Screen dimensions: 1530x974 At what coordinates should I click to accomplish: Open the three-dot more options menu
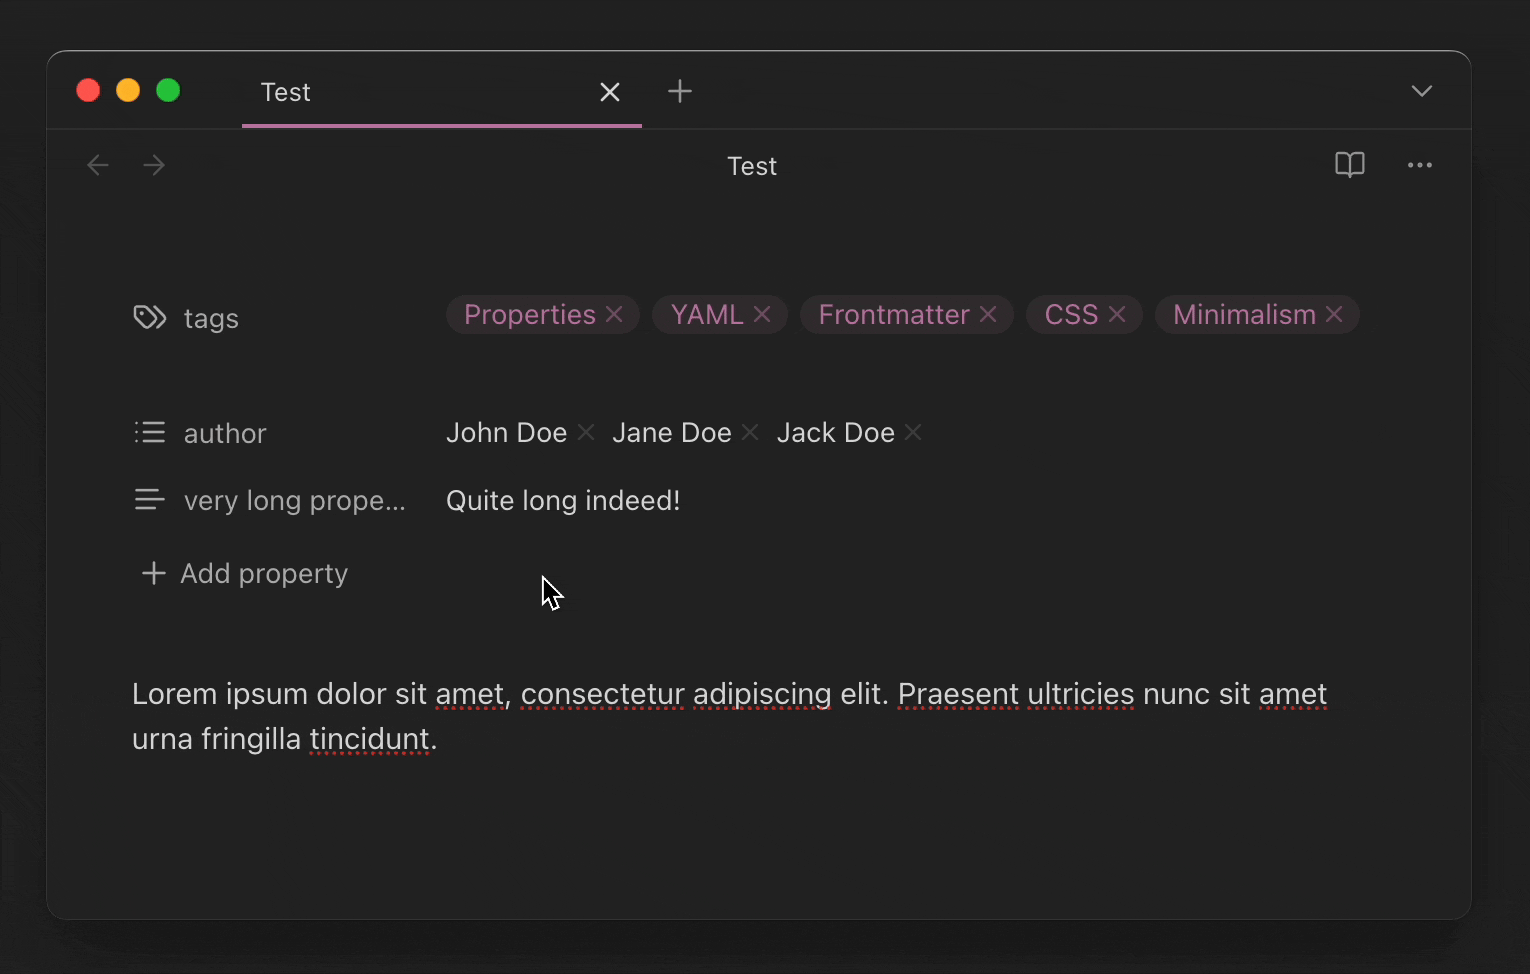1419,165
